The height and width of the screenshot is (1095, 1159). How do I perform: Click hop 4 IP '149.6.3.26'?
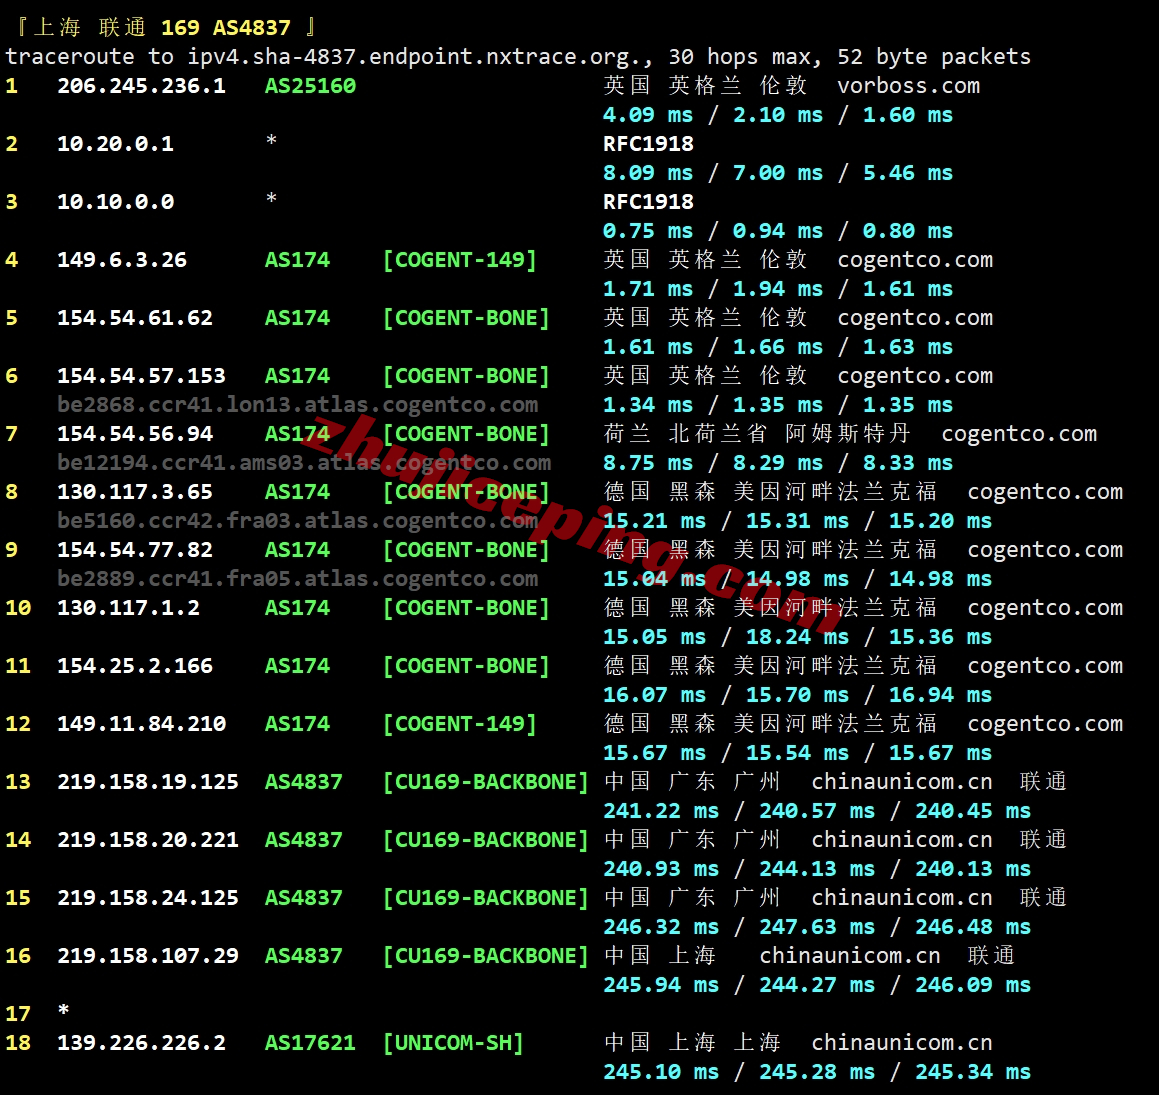pos(122,260)
